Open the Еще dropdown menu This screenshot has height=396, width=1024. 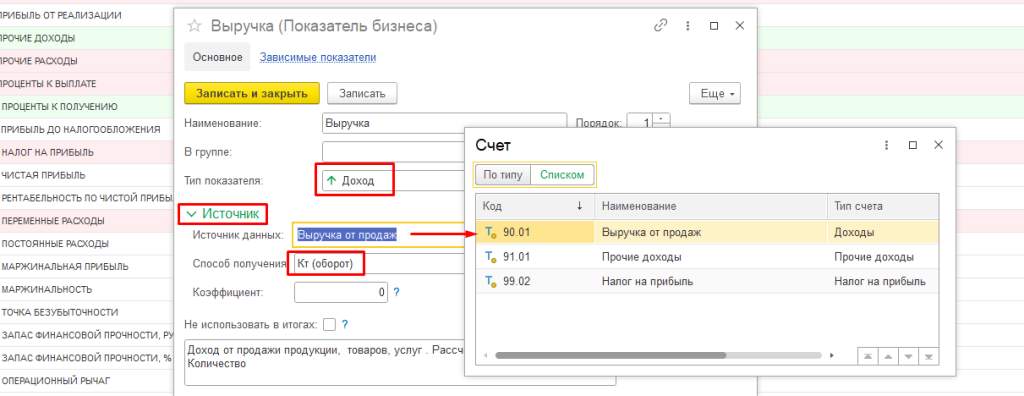point(715,93)
